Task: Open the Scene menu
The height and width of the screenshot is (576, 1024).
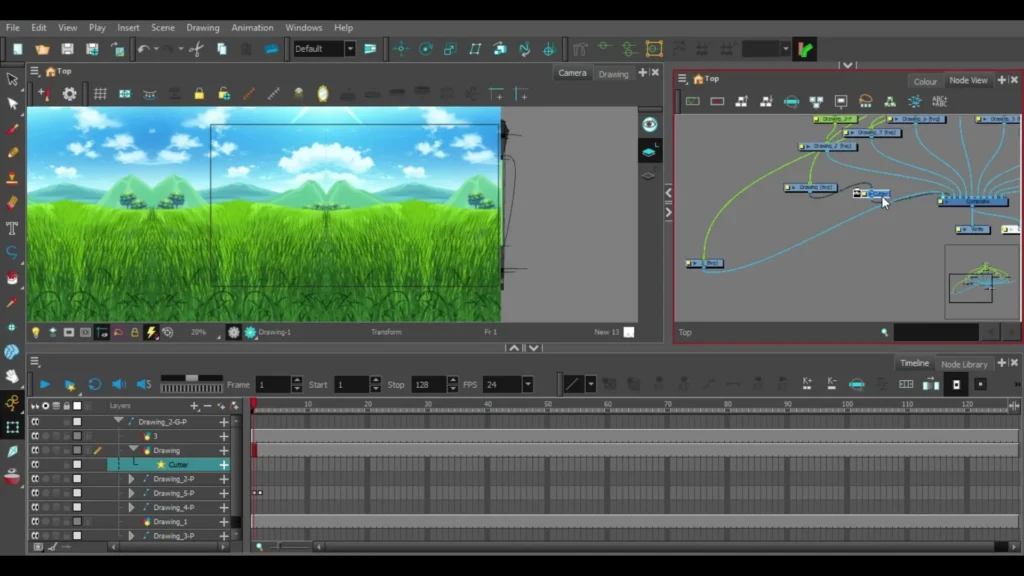Action: click(163, 27)
